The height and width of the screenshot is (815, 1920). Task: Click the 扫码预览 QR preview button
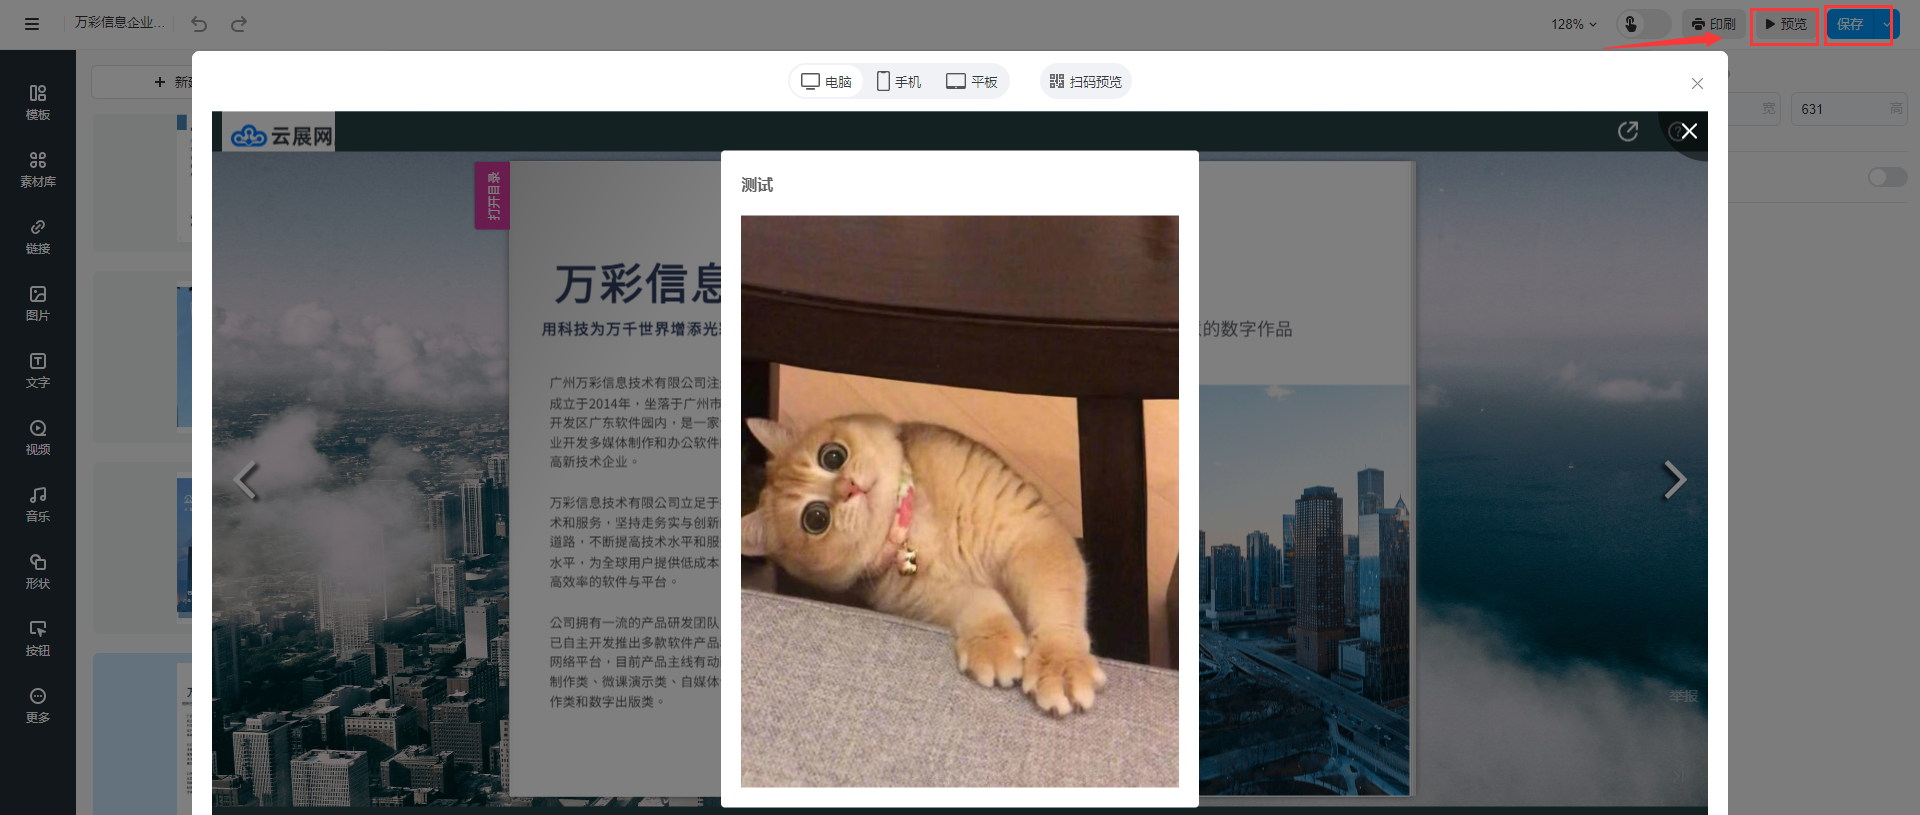click(x=1086, y=81)
